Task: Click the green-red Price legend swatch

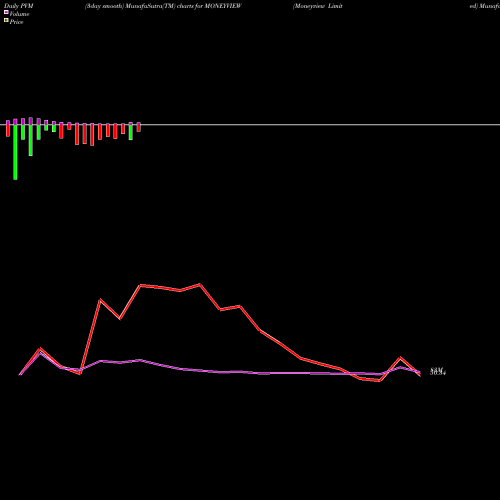Action: pos(6,21)
